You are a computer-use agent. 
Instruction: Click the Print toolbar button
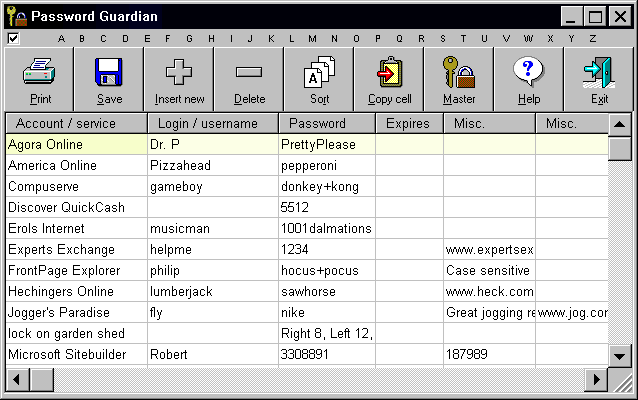coord(39,79)
